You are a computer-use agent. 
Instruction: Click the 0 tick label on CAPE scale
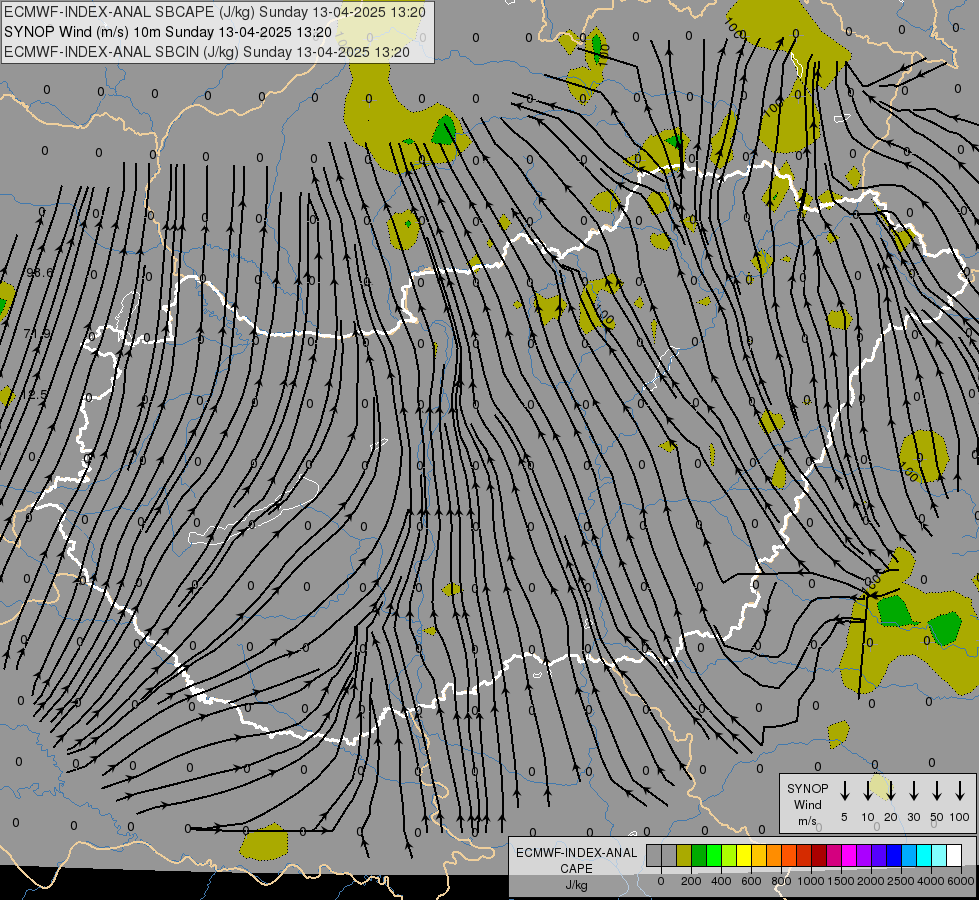(661, 881)
